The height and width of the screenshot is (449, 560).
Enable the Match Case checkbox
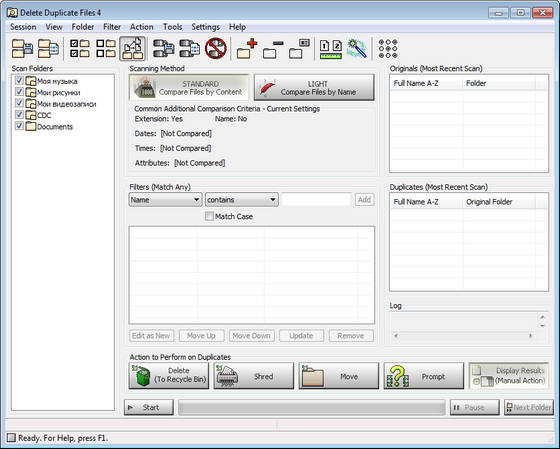[209, 216]
